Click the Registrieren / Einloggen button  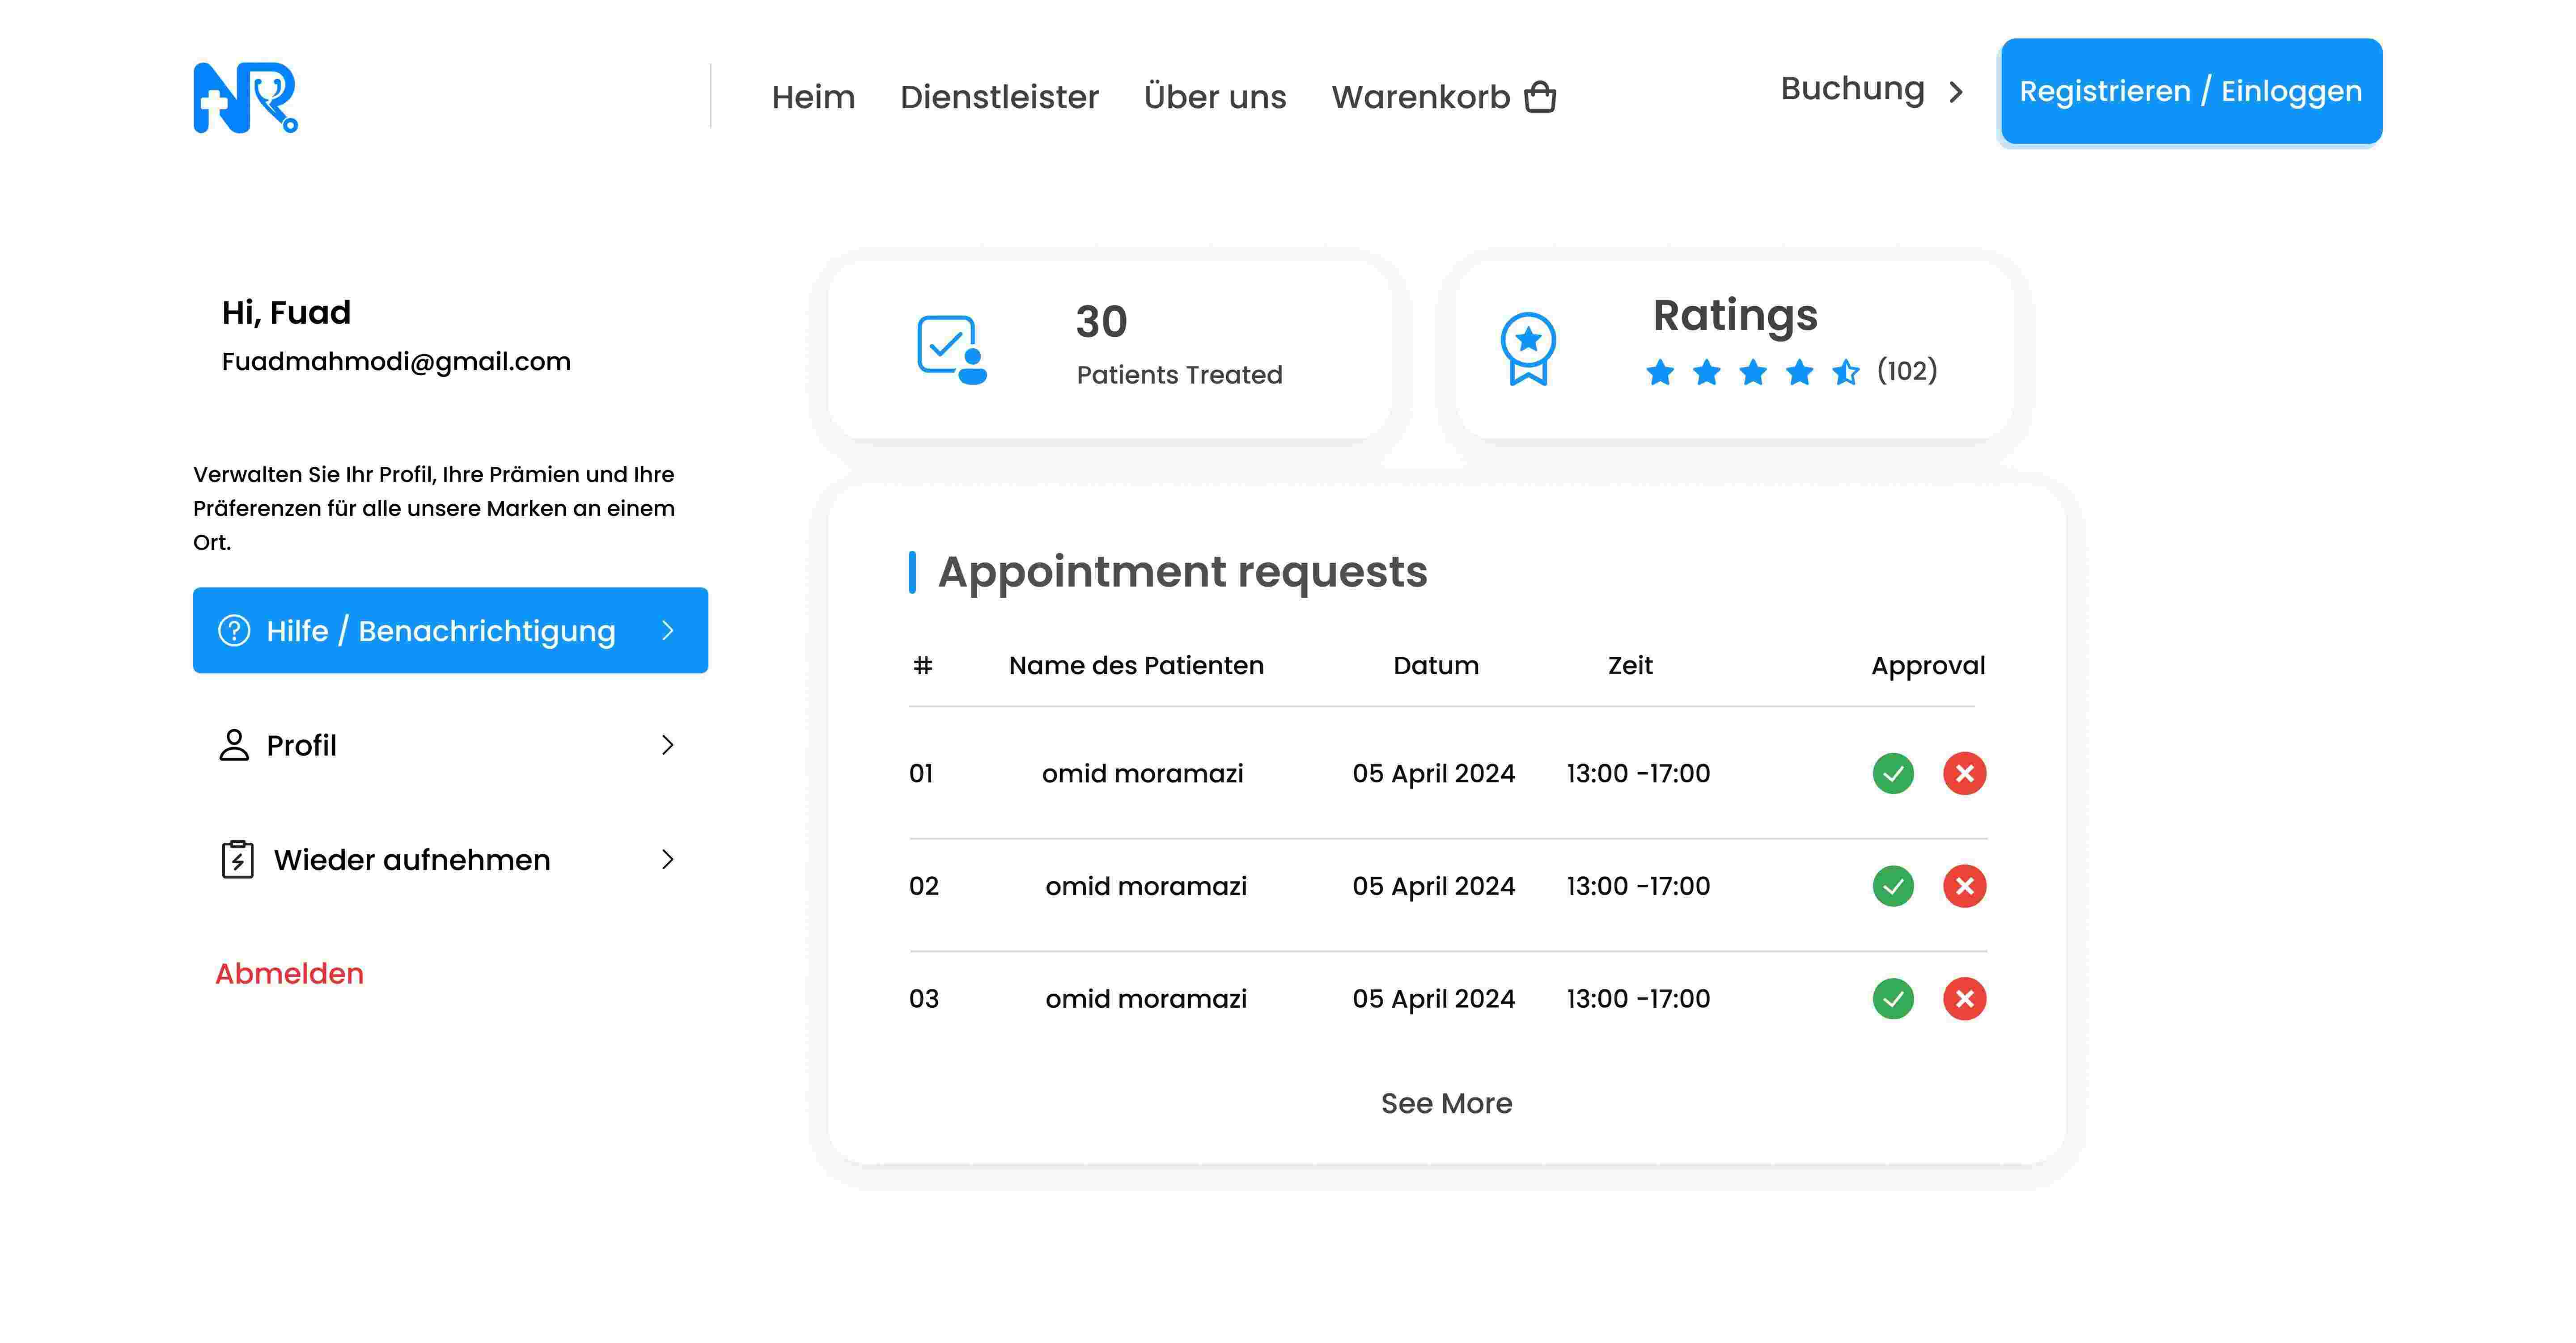(x=2191, y=91)
